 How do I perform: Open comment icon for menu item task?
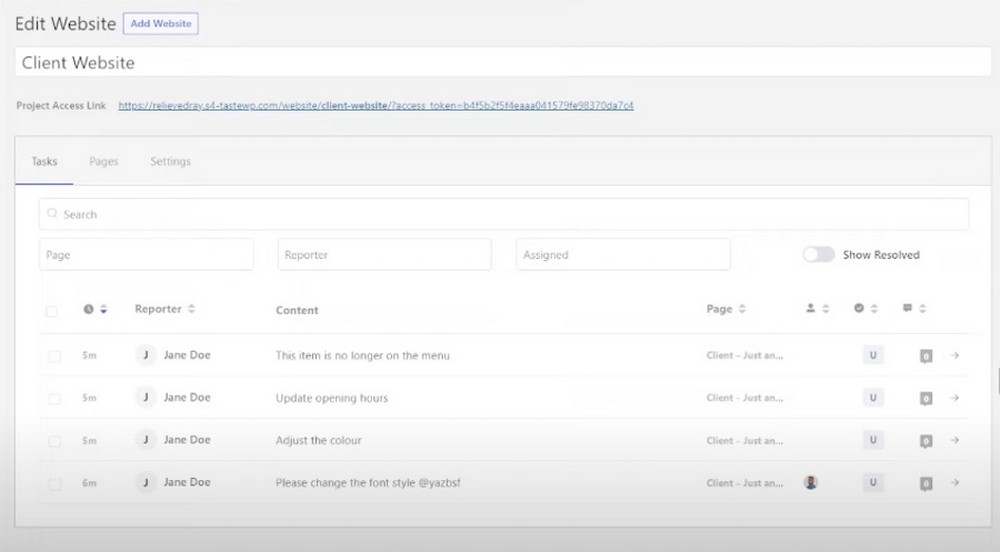[926, 356]
